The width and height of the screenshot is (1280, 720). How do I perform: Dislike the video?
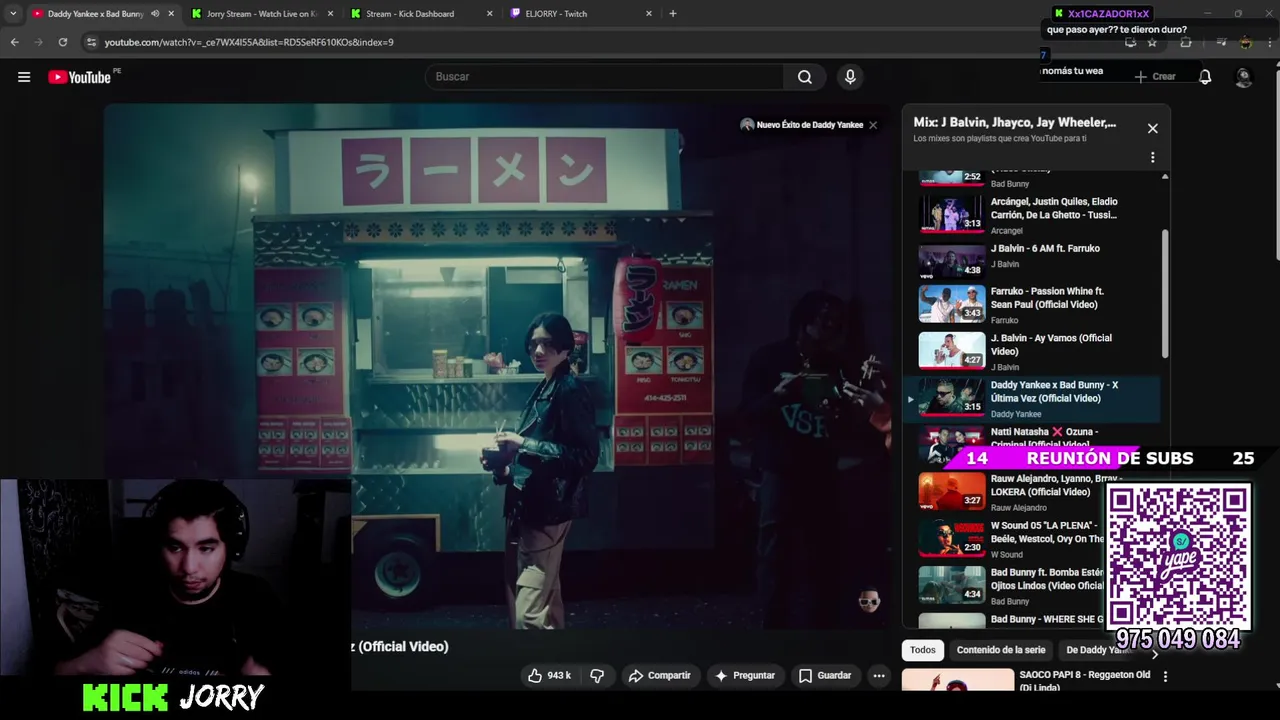click(x=597, y=676)
